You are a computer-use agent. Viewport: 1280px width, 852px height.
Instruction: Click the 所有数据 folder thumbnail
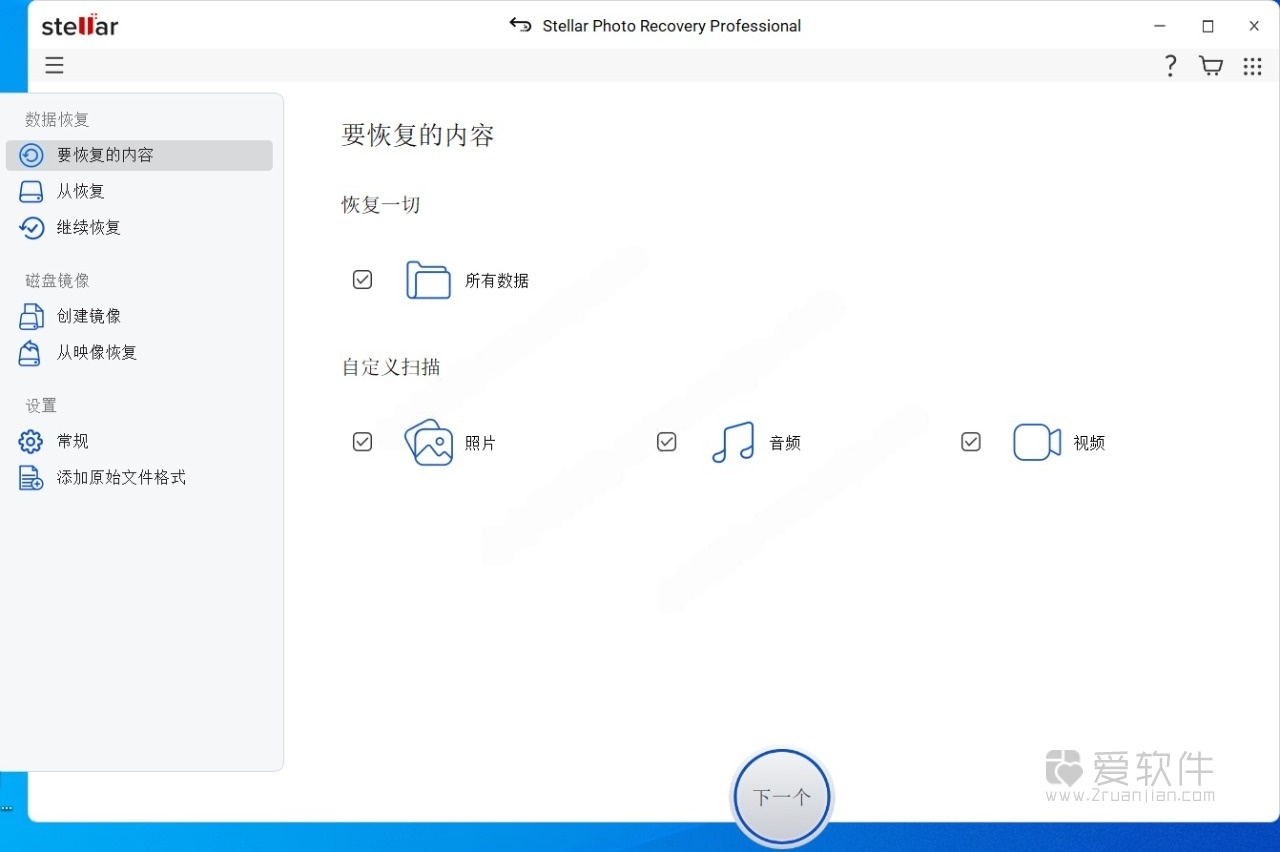coord(428,280)
